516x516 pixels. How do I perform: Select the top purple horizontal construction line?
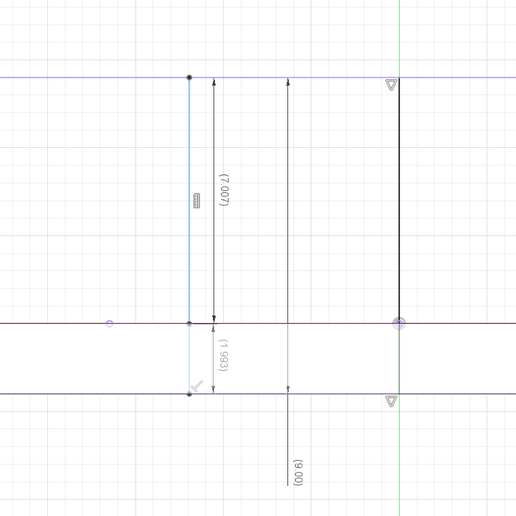(x=258, y=77)
